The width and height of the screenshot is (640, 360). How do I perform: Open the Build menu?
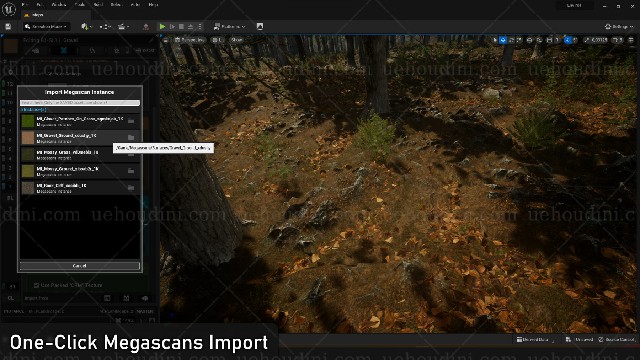[x=98, y=5]
